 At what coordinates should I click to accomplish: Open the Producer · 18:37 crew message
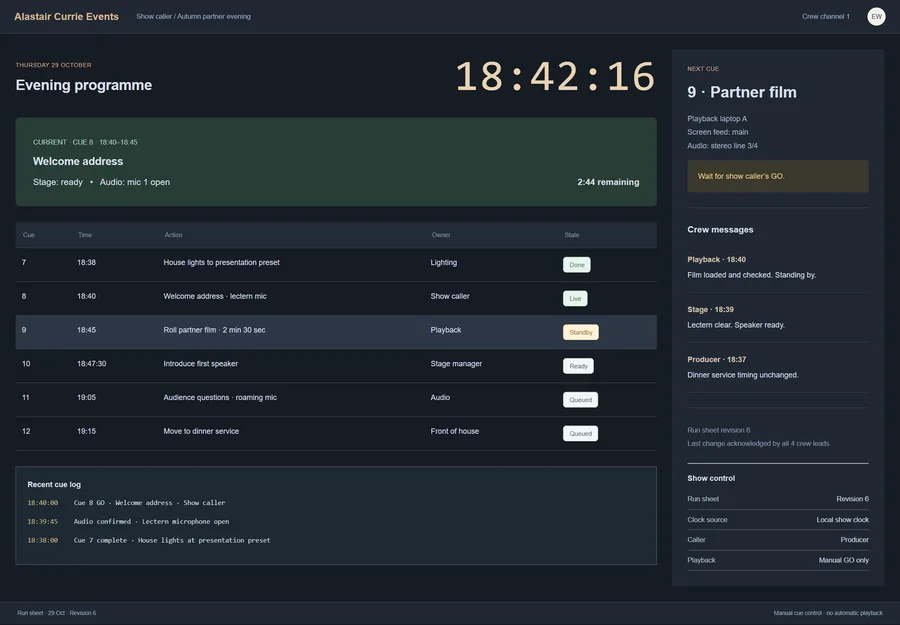778,367
